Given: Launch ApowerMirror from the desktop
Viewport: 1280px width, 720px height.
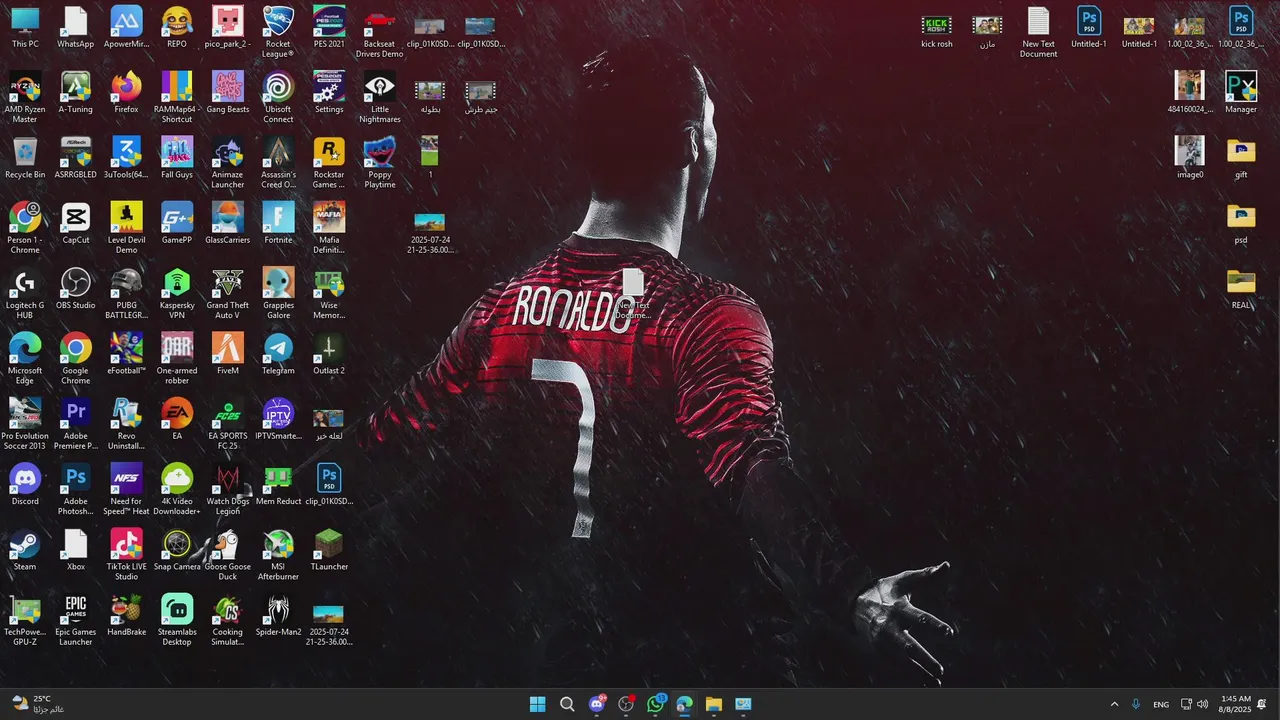Looking at the screenshot, I should [x=126, y=27].
